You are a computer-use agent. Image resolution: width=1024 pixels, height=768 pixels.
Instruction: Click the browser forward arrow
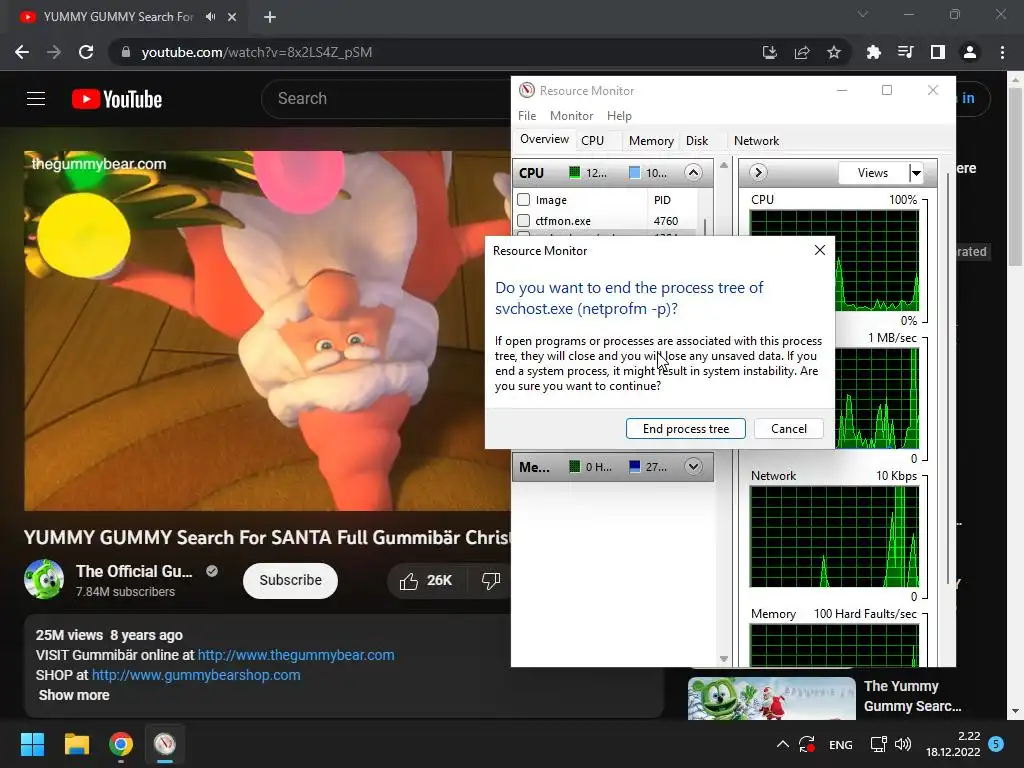tap(54, 52)
